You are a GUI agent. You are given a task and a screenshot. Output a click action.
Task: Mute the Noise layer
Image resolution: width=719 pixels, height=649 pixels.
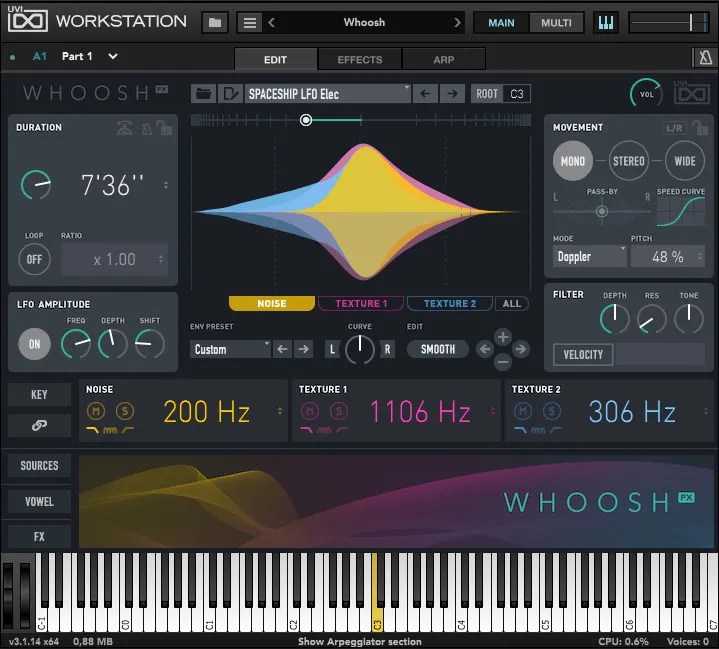96,411
